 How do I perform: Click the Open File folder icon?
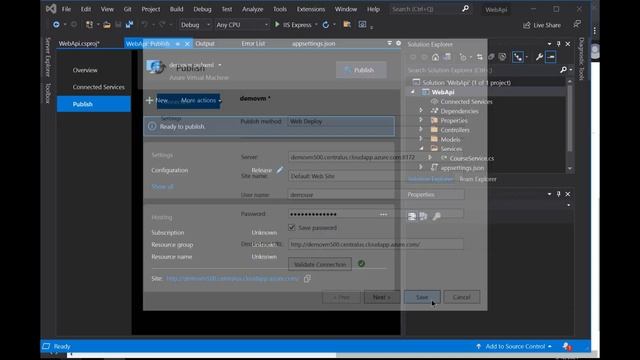click(x=107, y=25)
